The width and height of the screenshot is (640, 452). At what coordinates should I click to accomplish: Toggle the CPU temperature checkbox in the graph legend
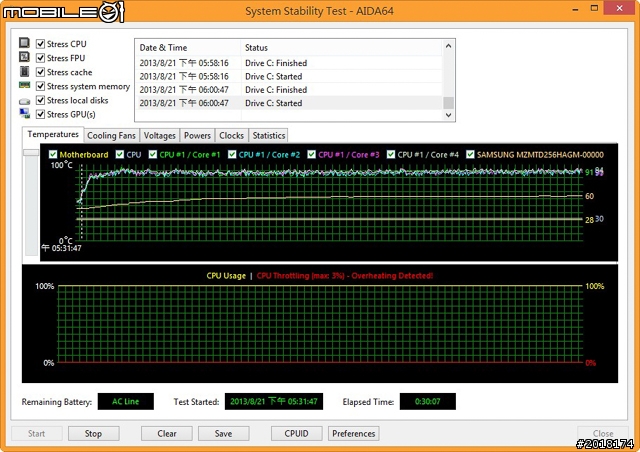(120, 154)
